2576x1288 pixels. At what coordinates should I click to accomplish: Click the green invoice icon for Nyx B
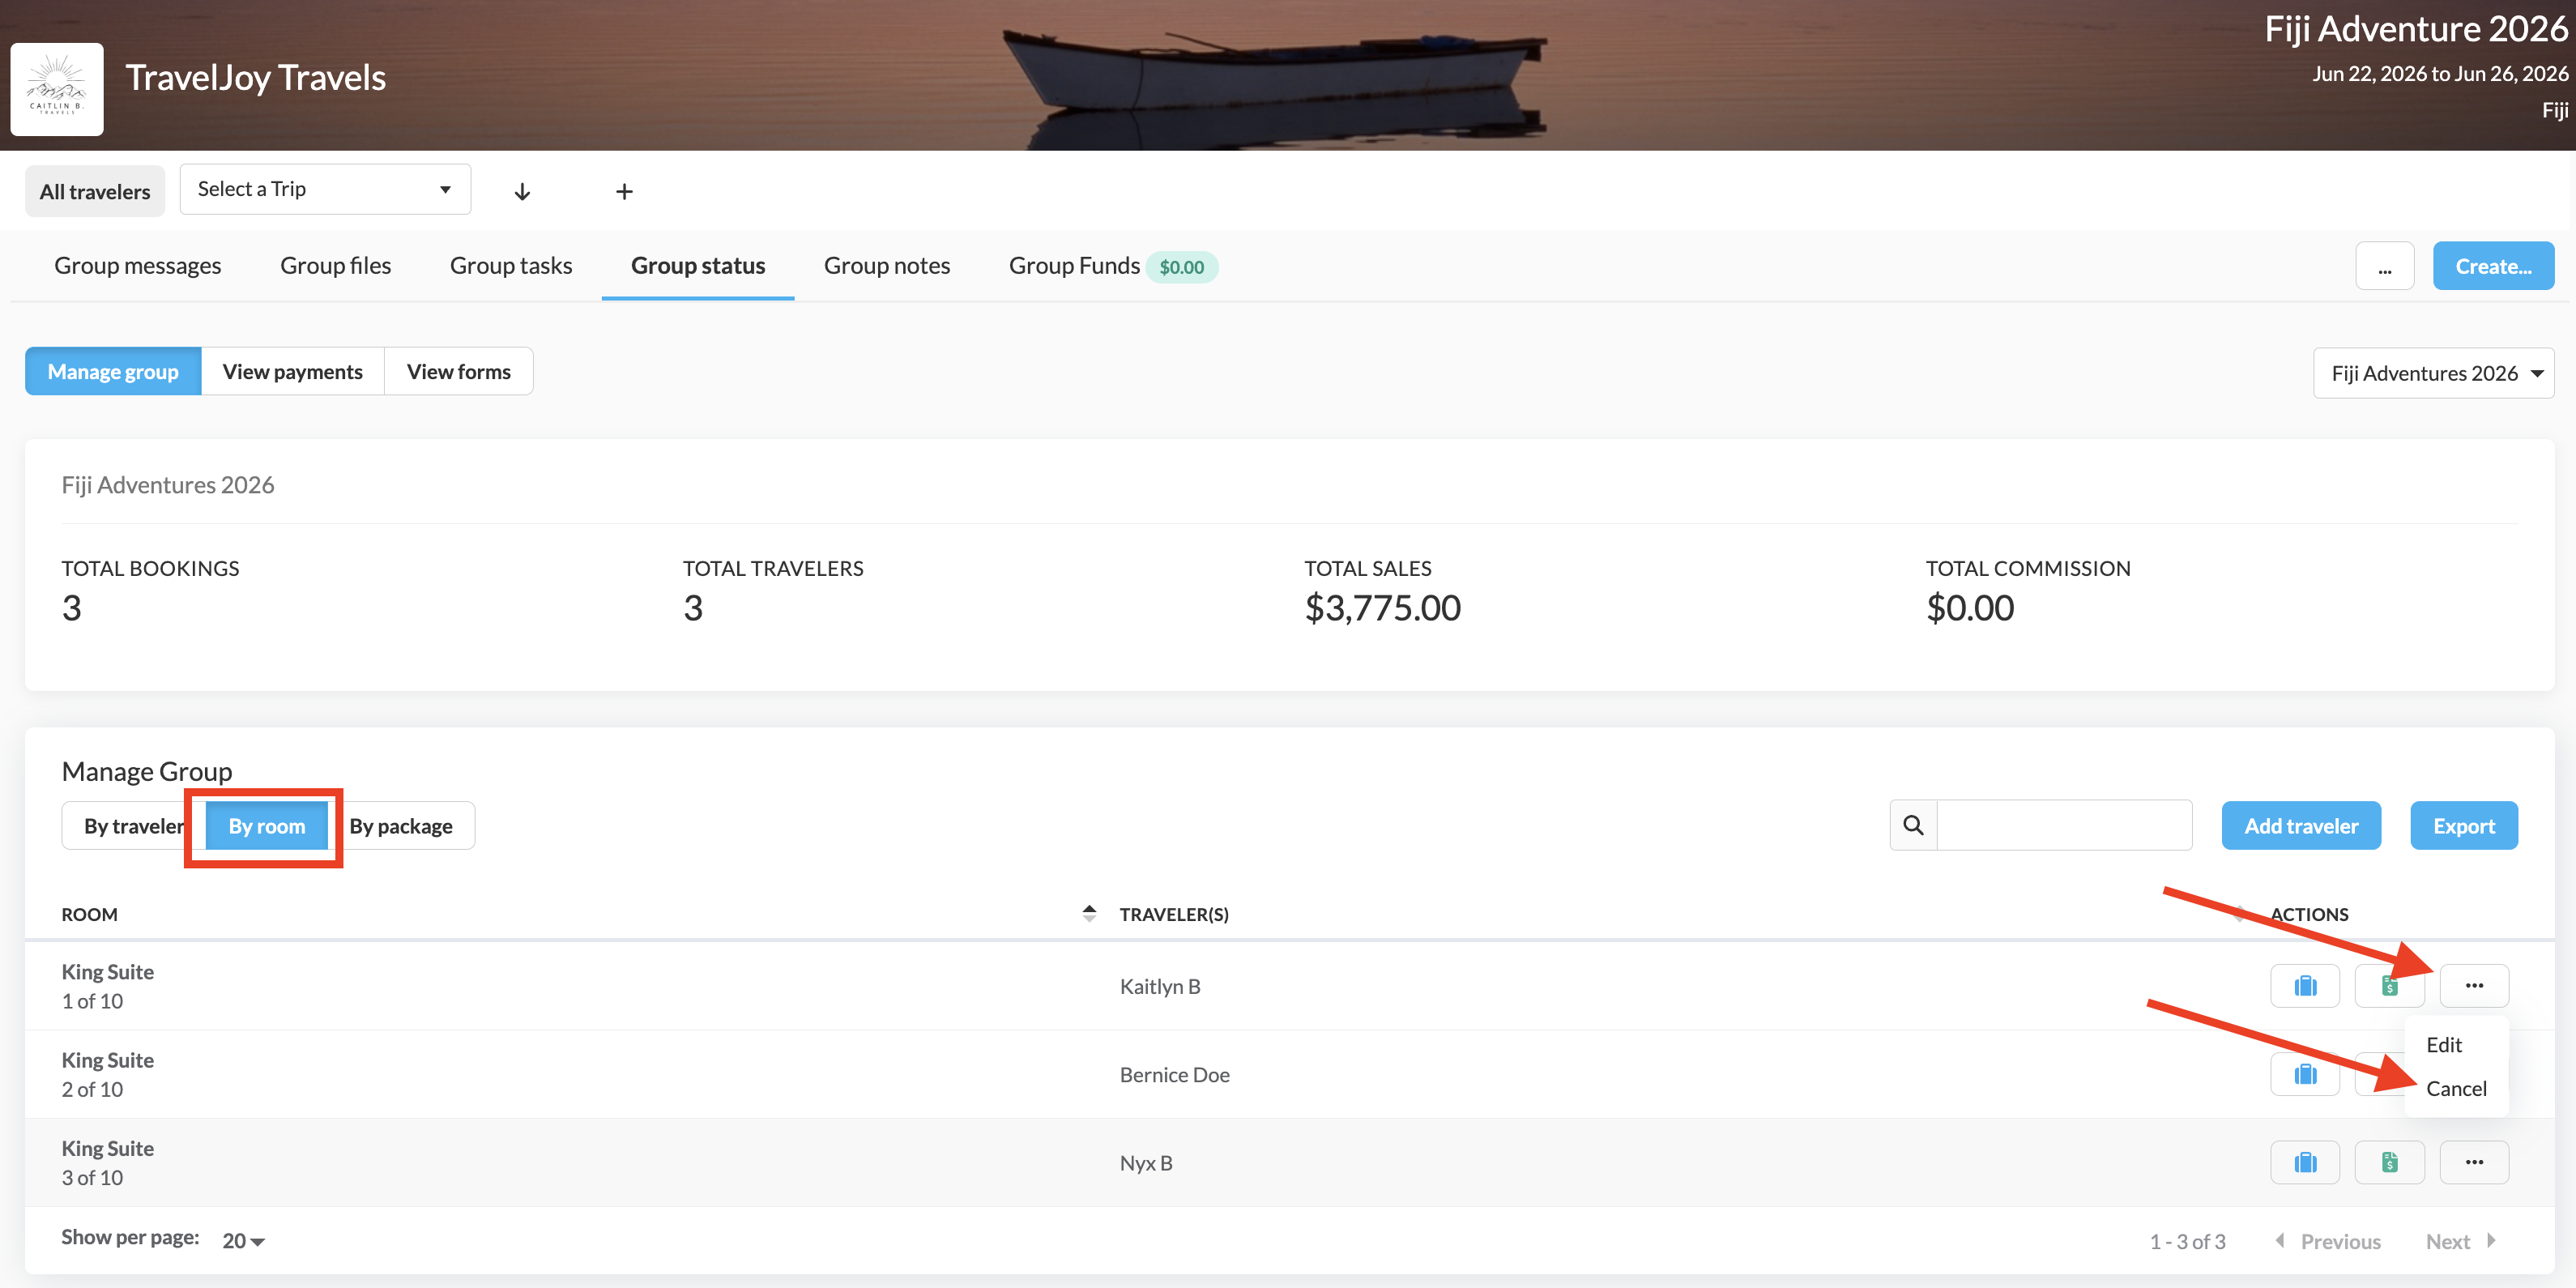click(2389, 1162)
